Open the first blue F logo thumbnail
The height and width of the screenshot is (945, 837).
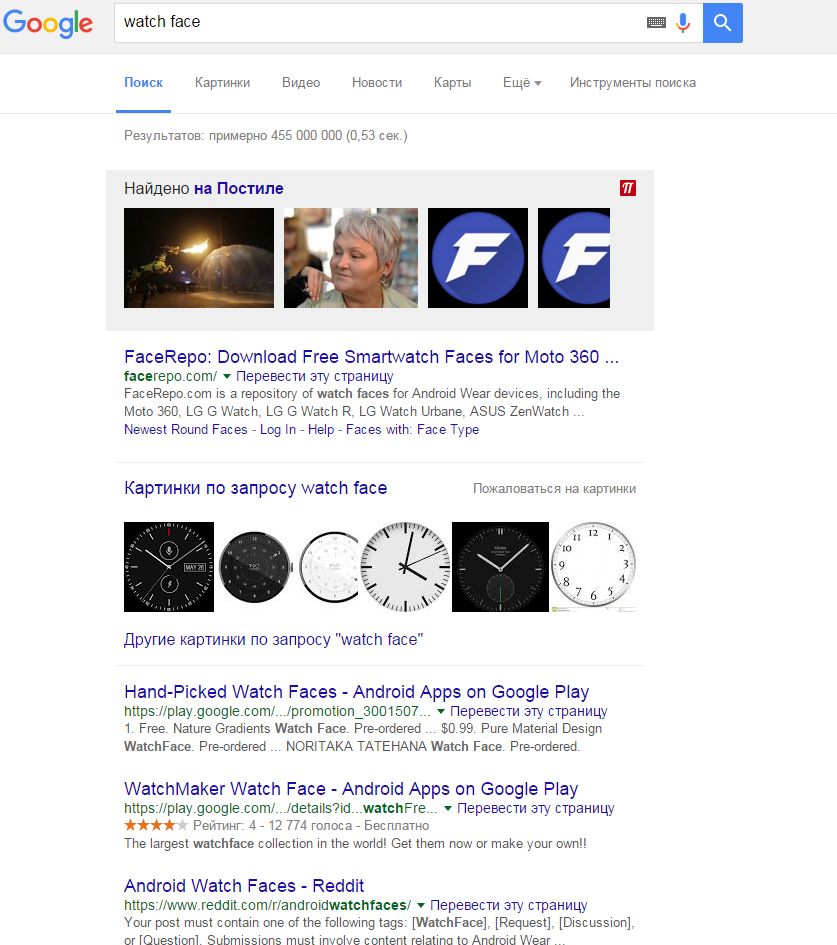(478, 258)
